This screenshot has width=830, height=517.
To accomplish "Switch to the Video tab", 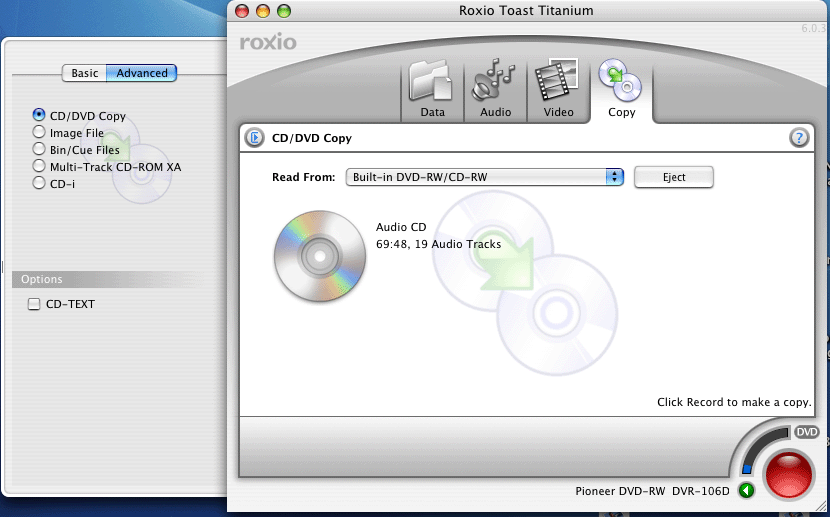I will [558, 91].
